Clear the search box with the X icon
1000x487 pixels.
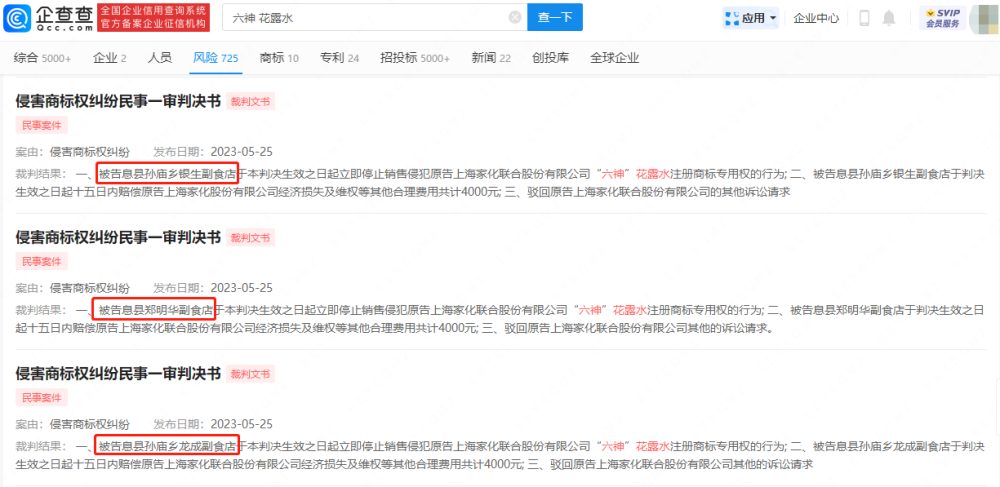click(x=515, y=18)
